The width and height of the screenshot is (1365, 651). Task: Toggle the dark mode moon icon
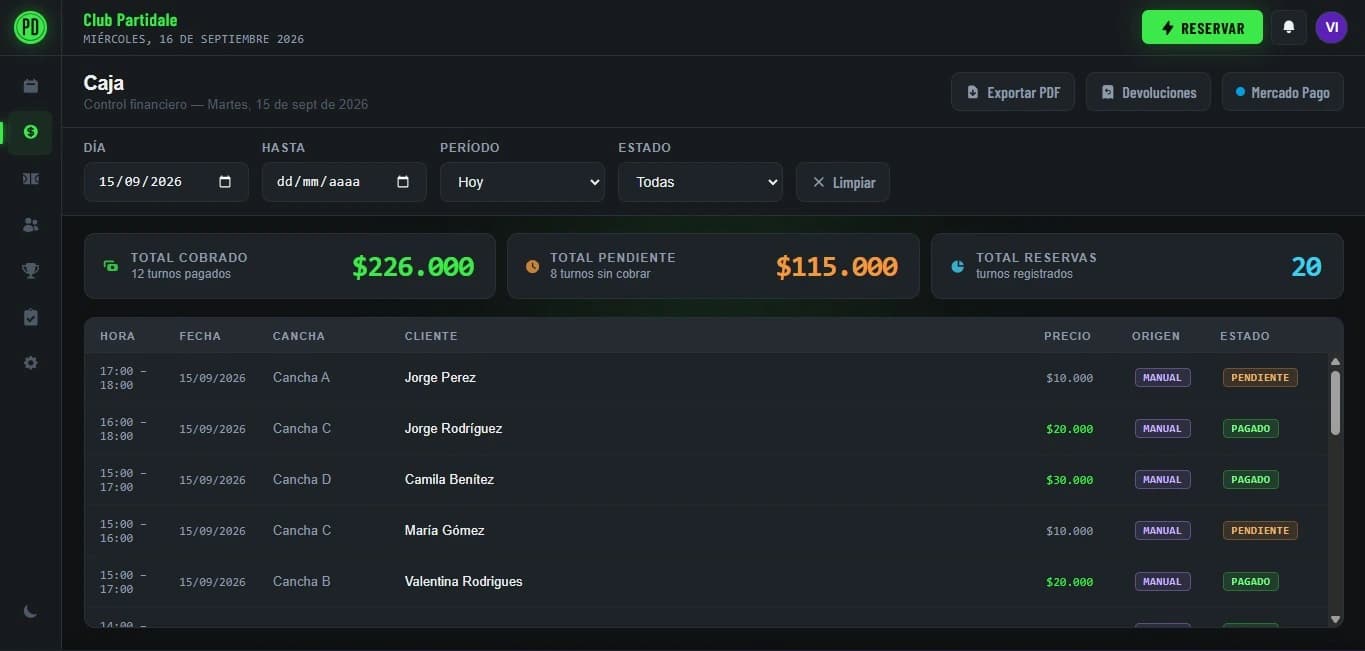point(30,611)
